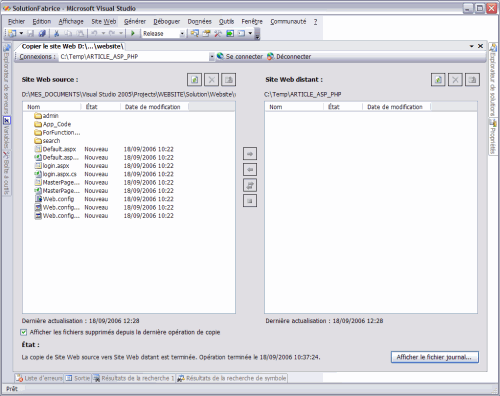Switch to 'Liste d'erreurs' tab
Screen dimensions: 500x396
(39, 378)
